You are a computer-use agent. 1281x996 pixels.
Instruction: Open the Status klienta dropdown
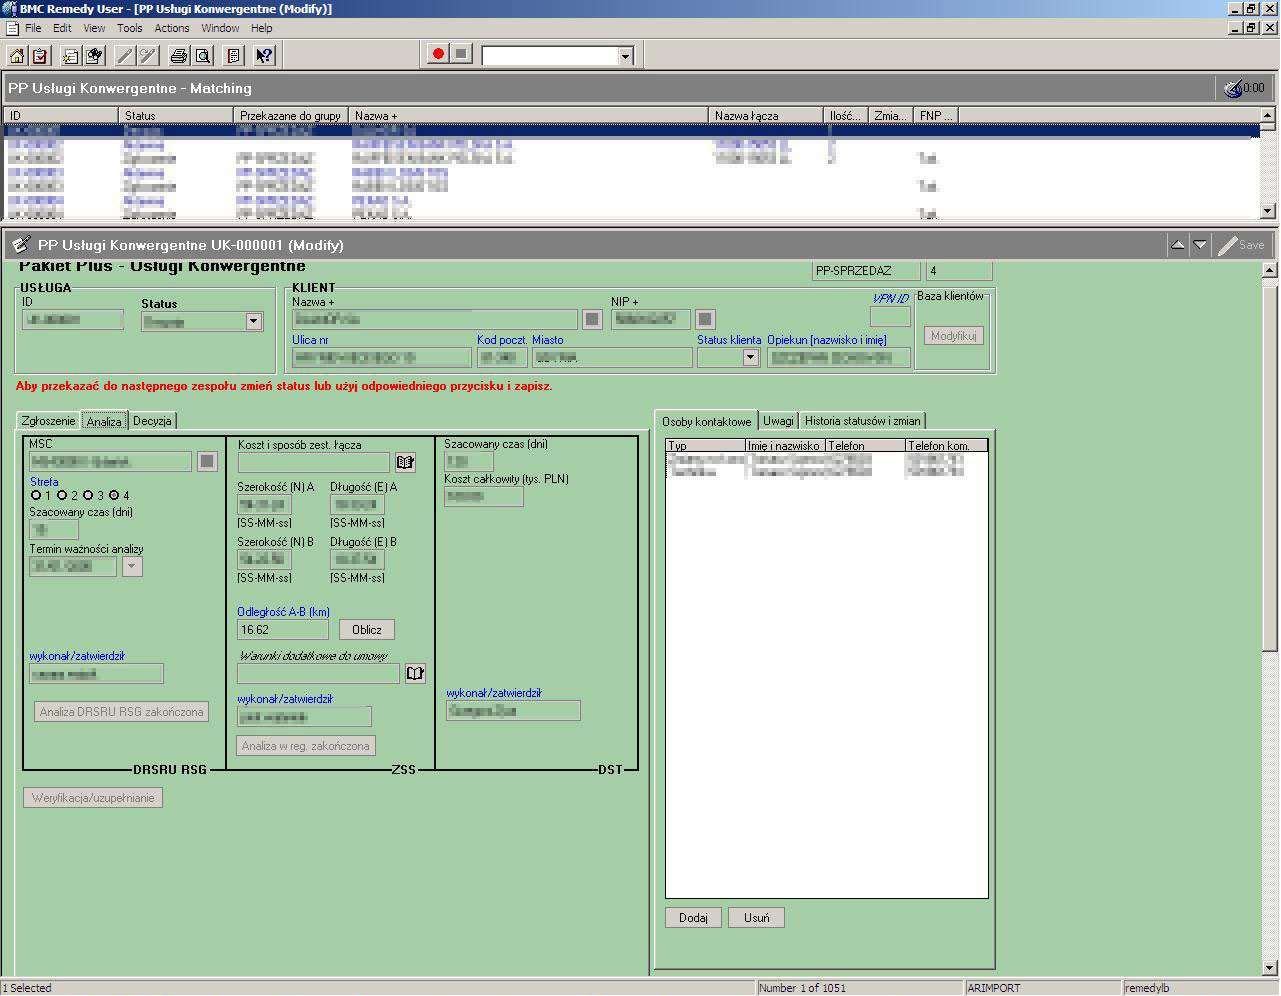[x=751, y=357]
